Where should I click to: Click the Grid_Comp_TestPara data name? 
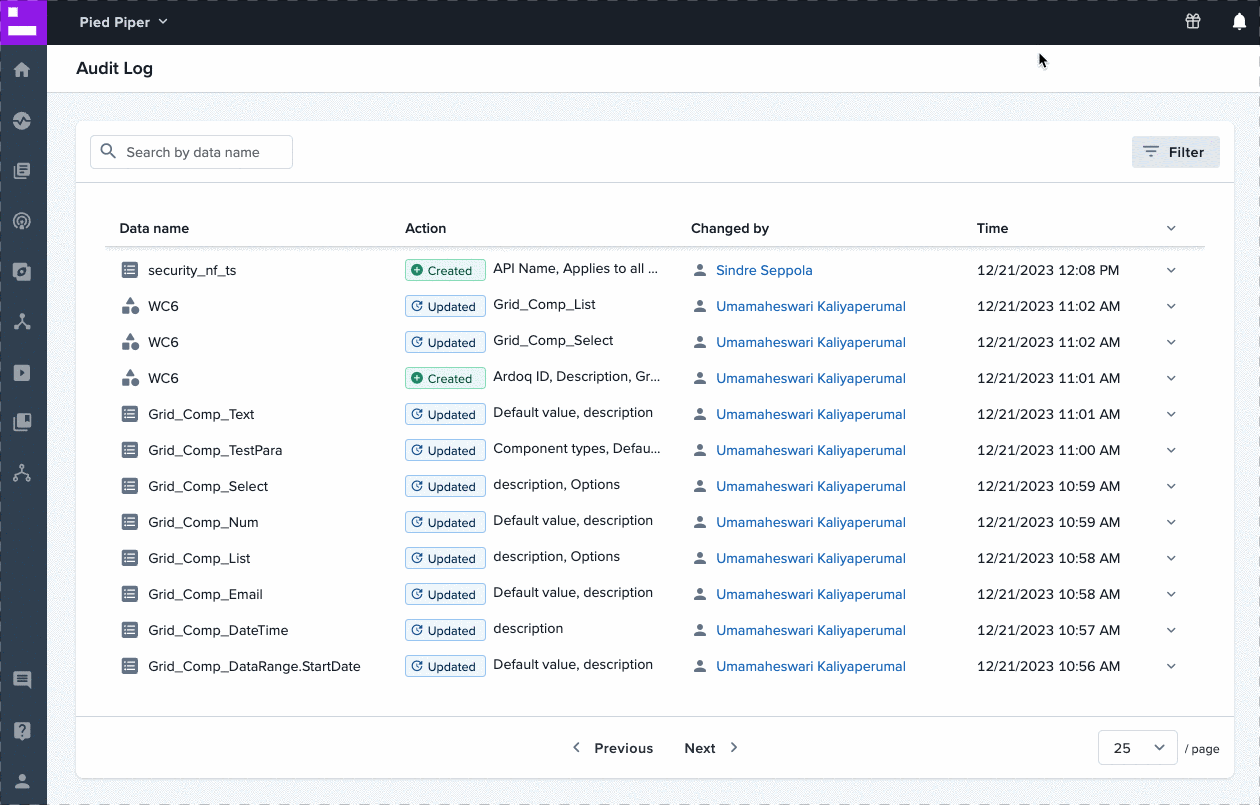point(215,450)
